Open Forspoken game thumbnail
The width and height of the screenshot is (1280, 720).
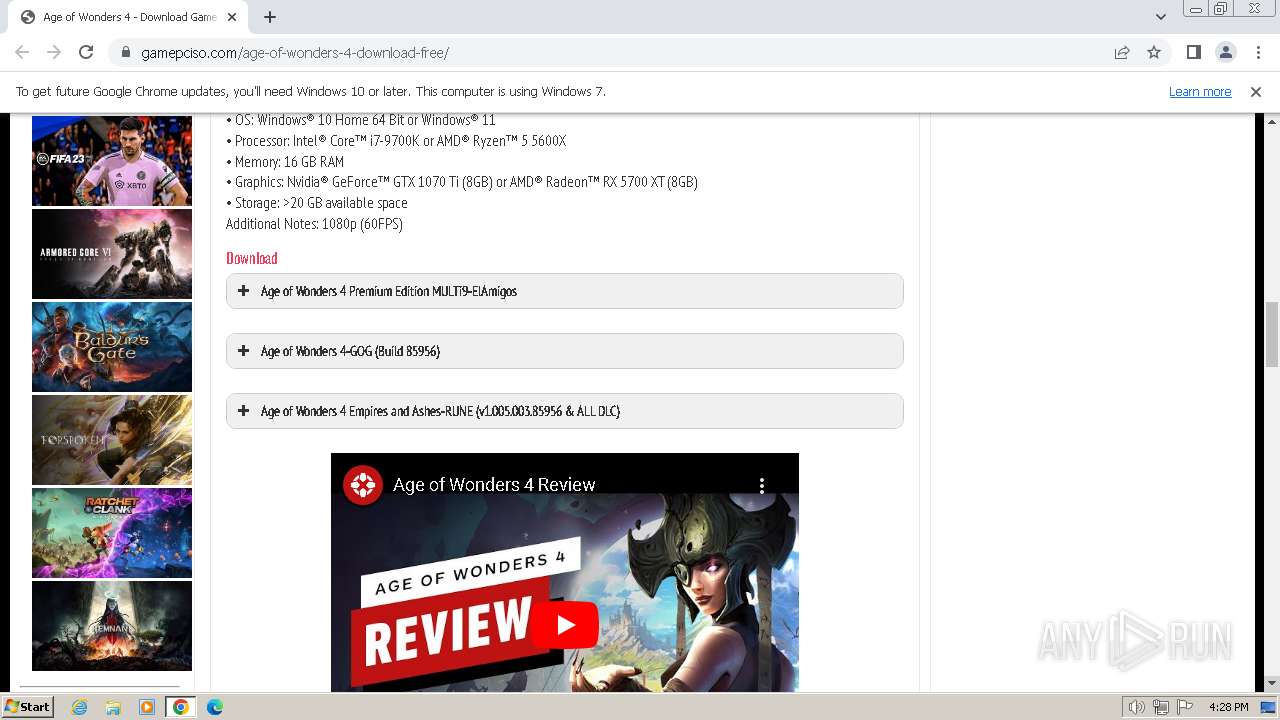112,440
